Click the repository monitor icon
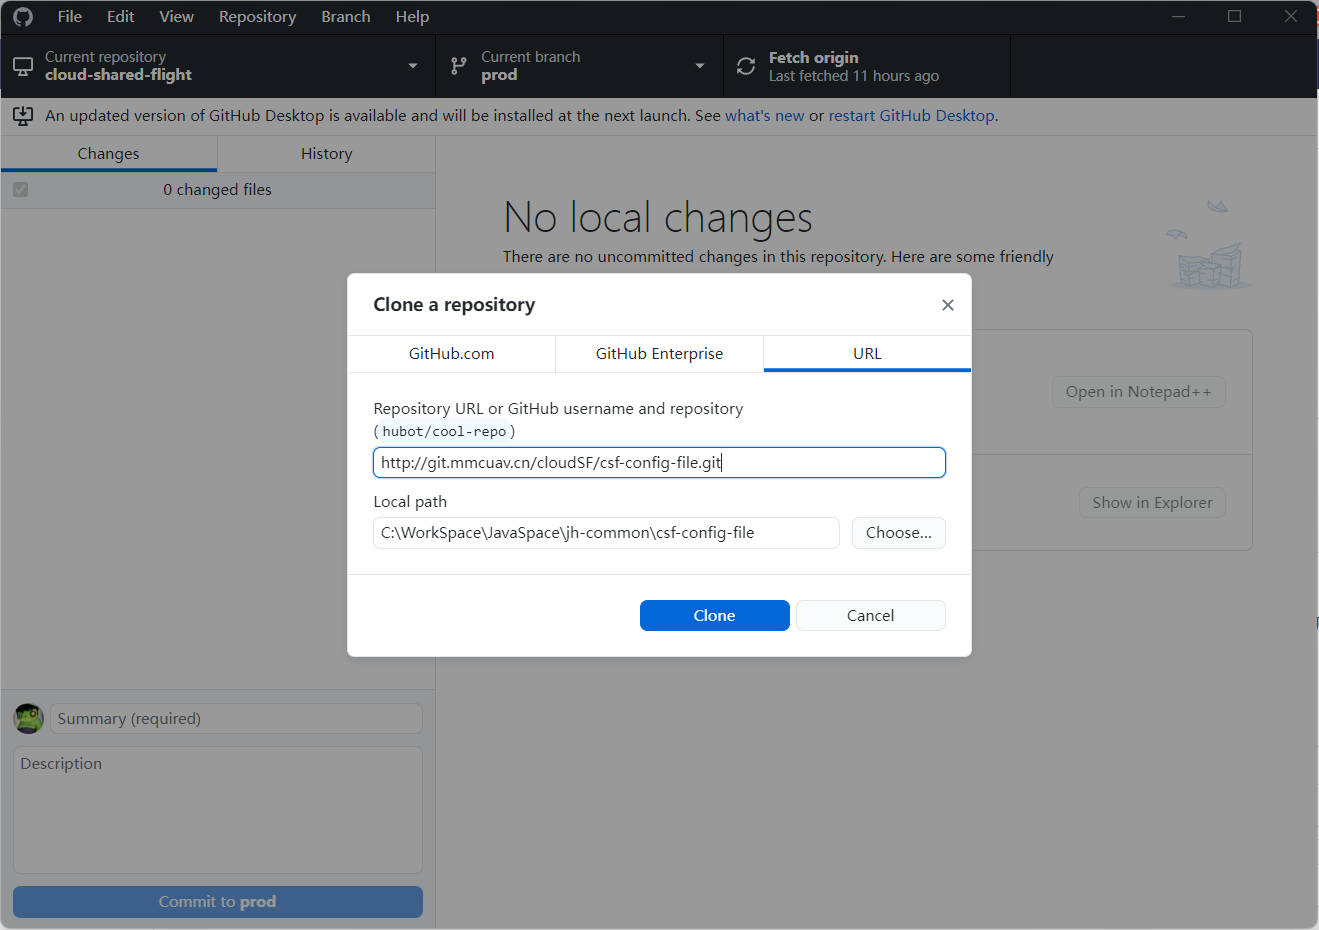1319x930 pixels. (x=22, y=65)
